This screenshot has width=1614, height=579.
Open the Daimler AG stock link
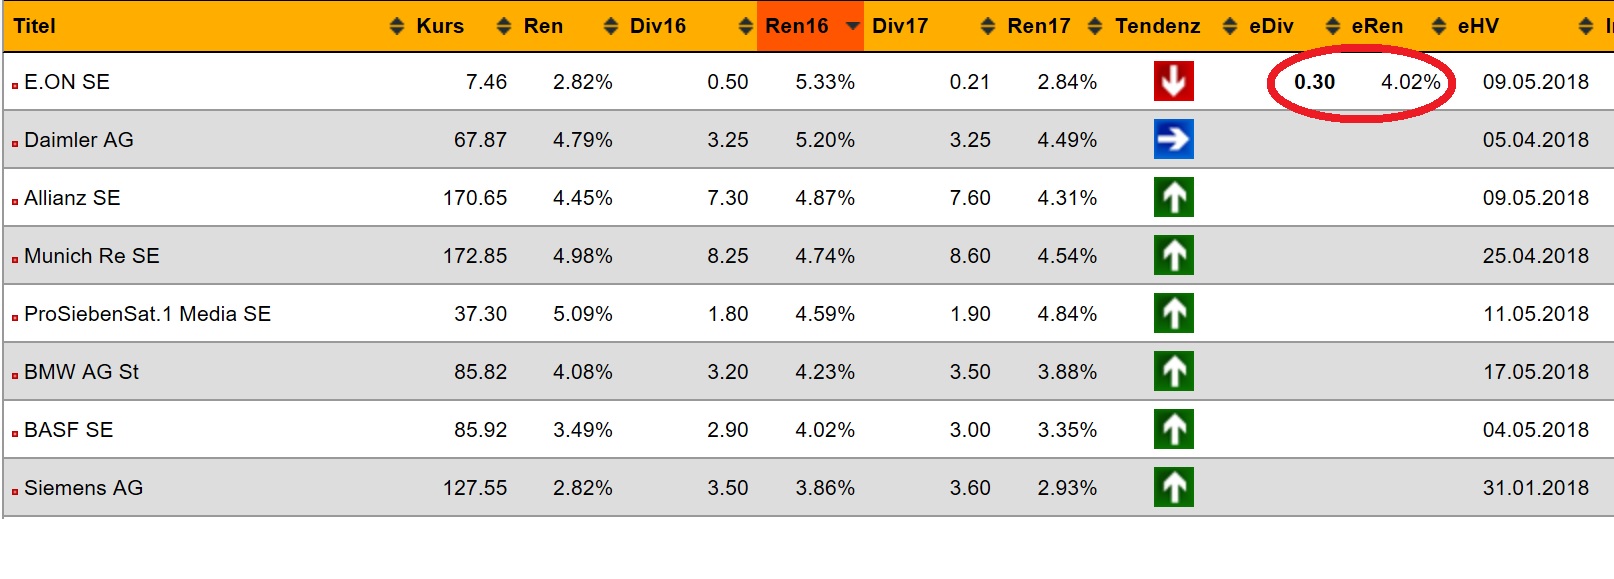(x=79, y=140)
